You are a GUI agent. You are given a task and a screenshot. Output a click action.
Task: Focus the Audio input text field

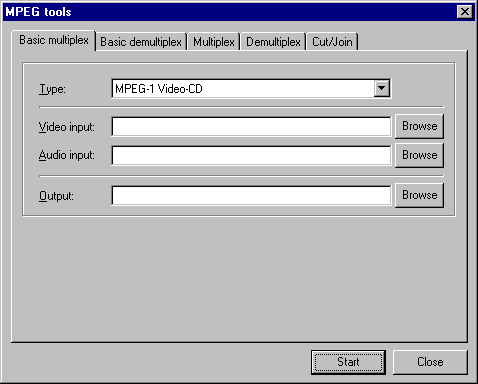251,155
